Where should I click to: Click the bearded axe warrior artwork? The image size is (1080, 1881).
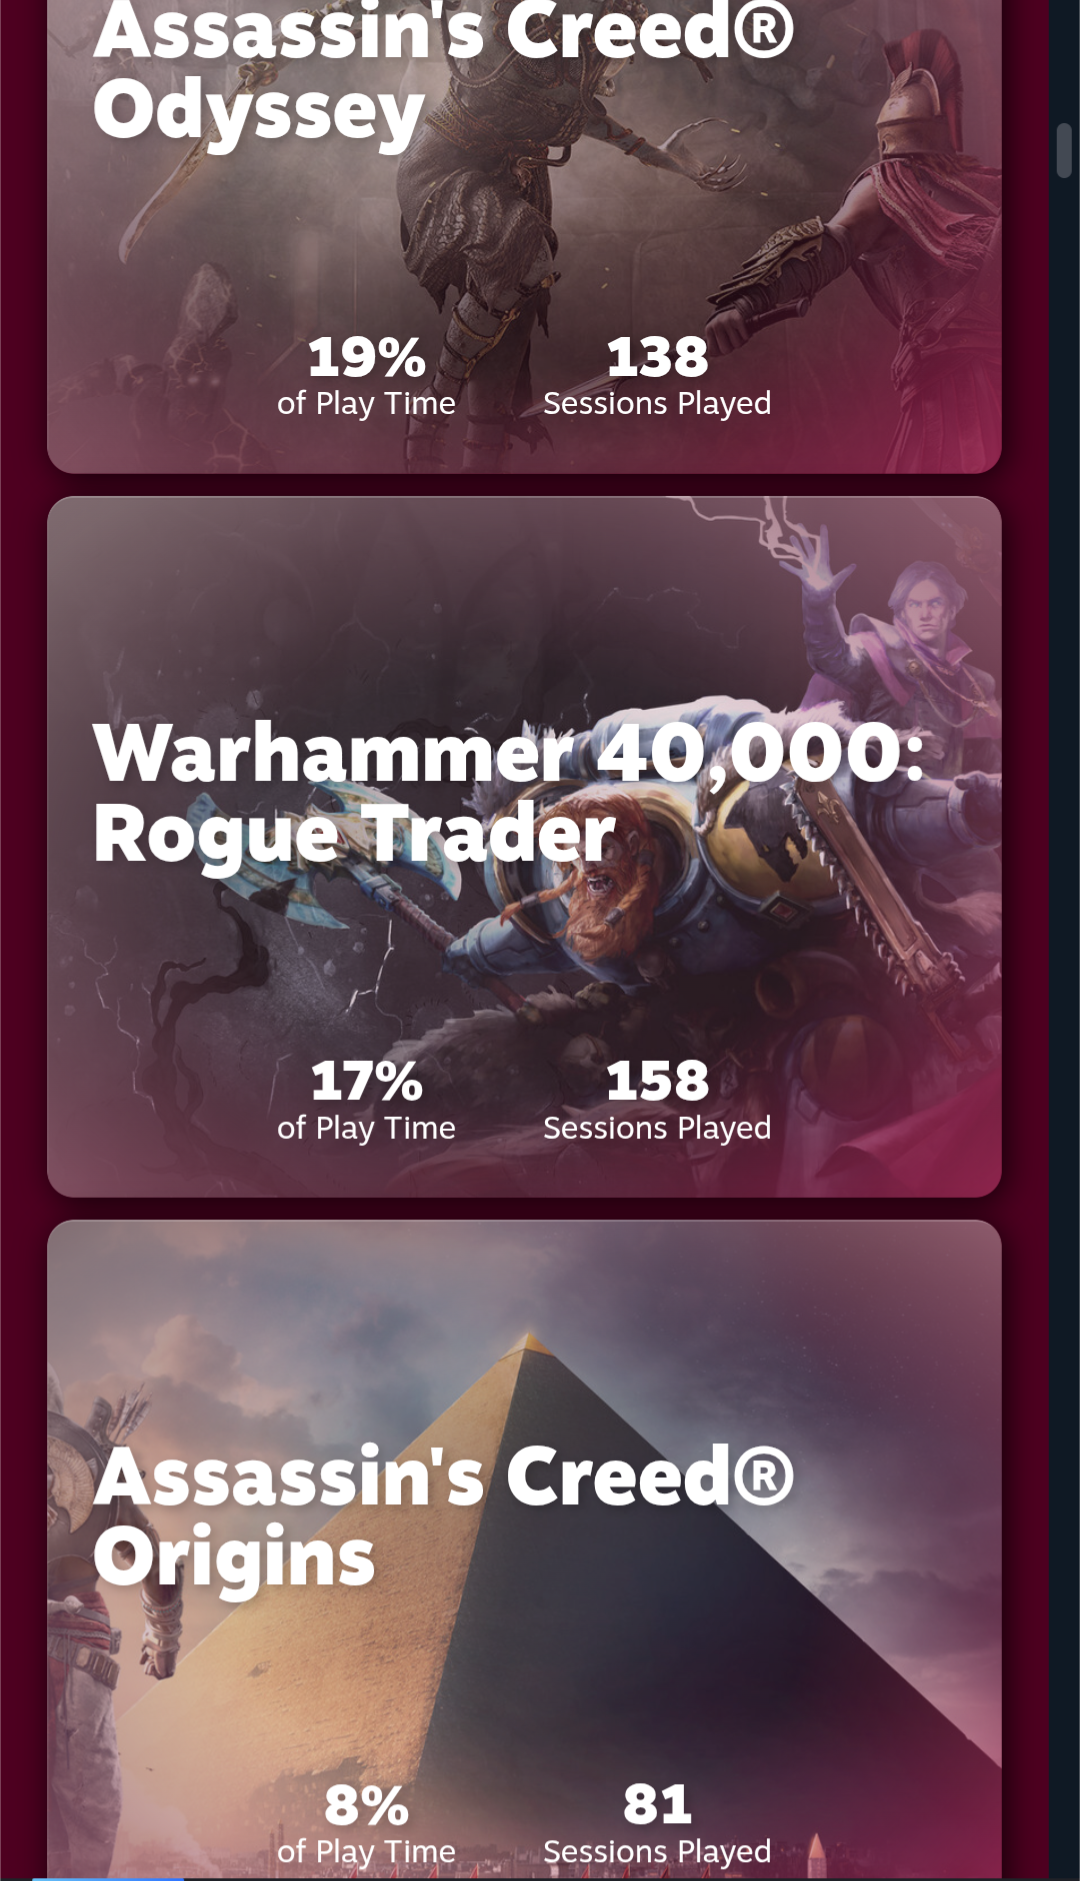click(x=600, y=900)
